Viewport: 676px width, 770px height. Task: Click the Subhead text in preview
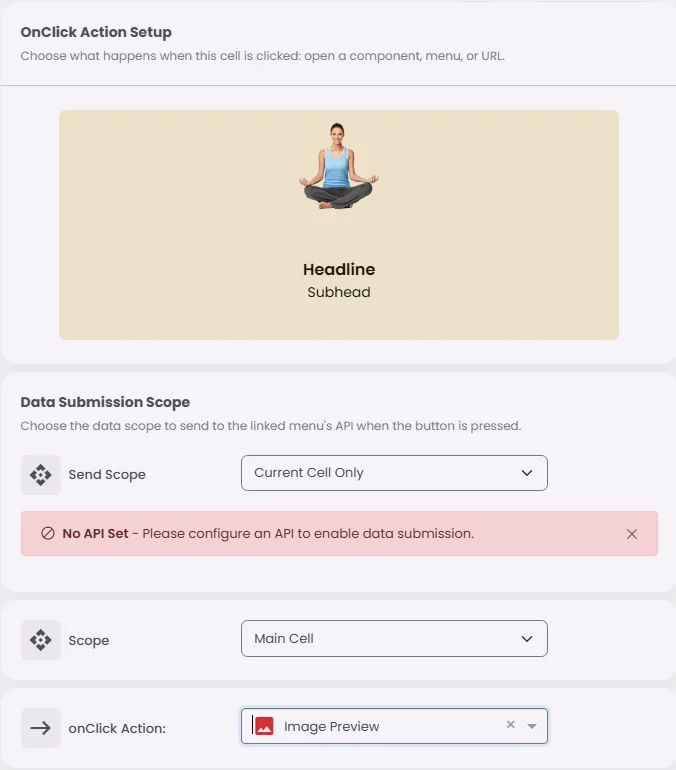point(339,292)
